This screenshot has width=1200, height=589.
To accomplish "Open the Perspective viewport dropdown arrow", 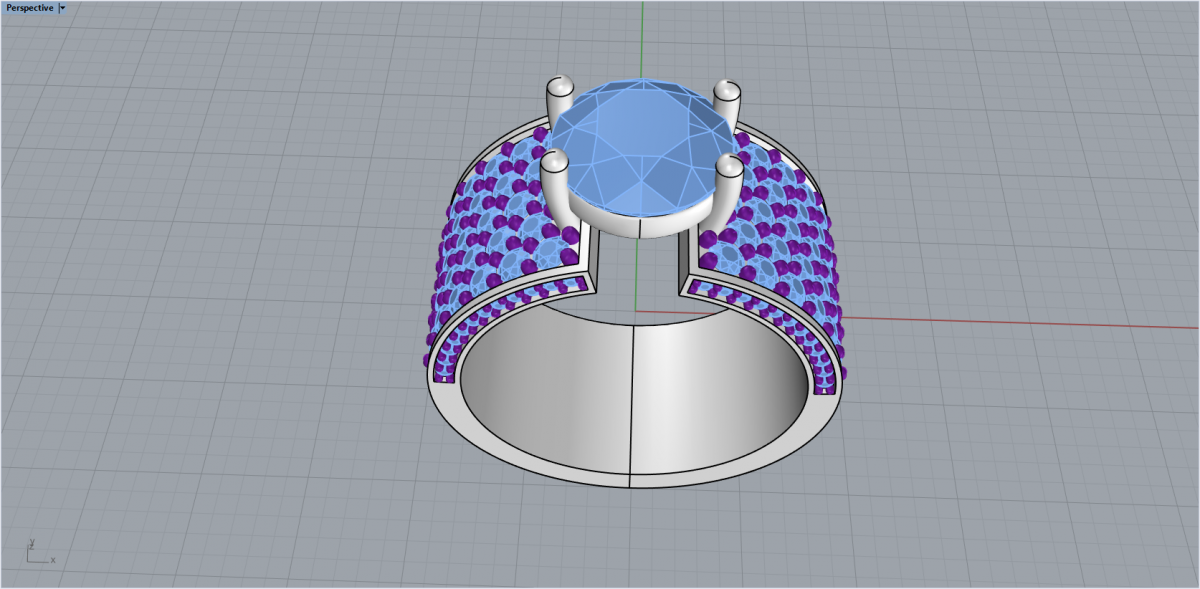I will tap(63, 8).
